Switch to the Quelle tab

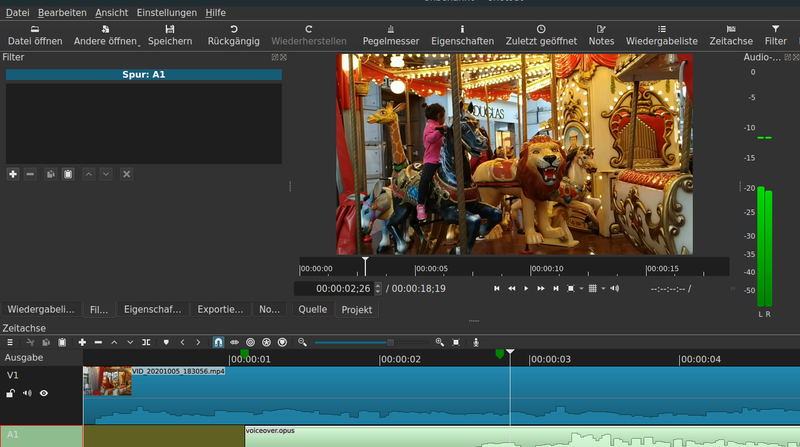(x=312, y=309)
